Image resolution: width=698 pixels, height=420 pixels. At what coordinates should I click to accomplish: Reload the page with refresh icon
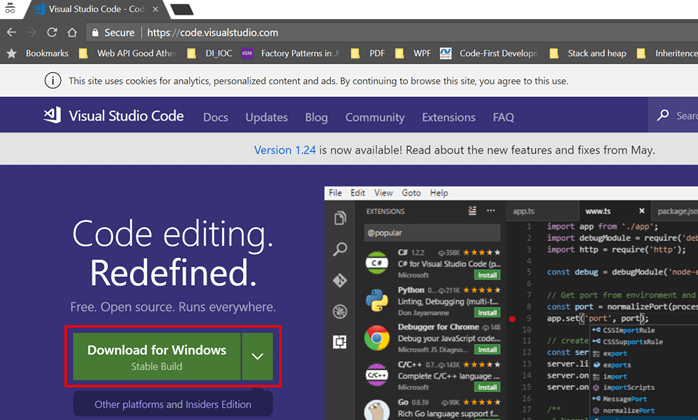(x=52, y=33)
